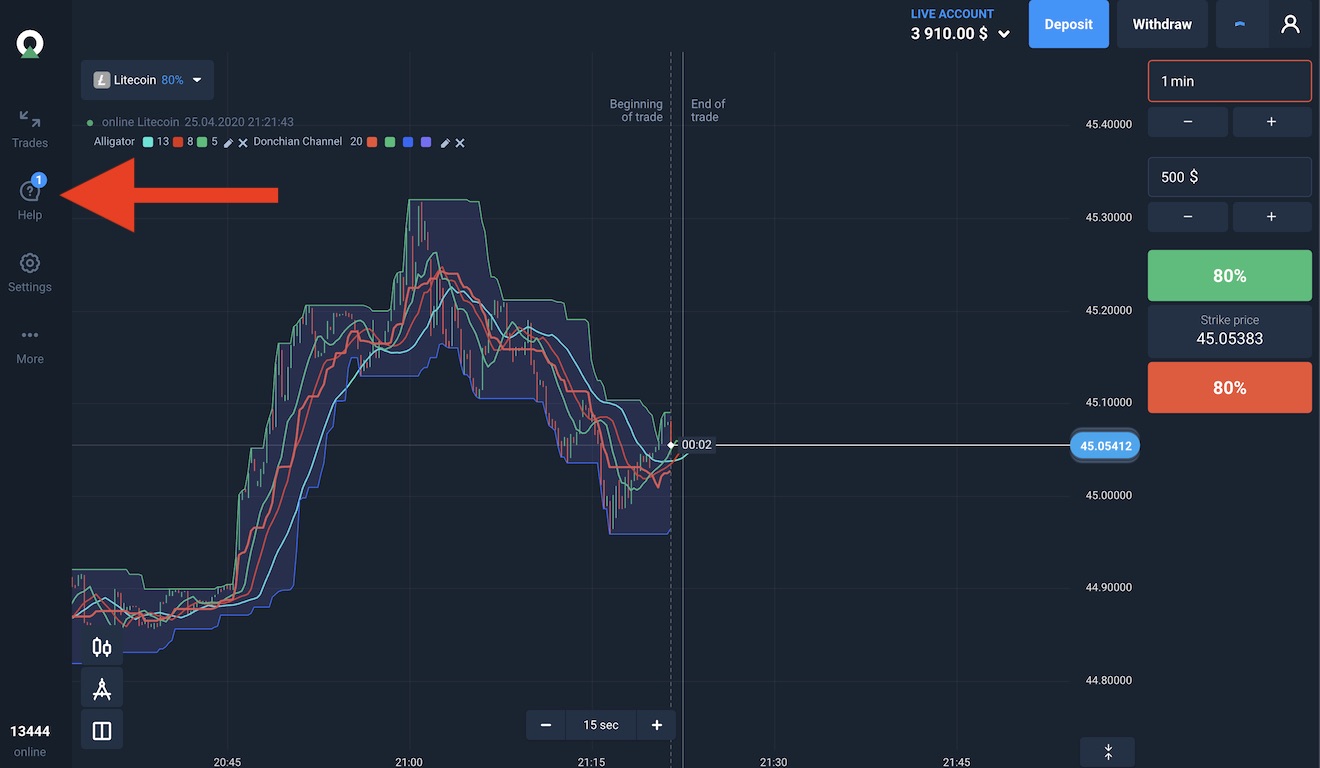Click the 500 $ amount field

(1229, 177)
